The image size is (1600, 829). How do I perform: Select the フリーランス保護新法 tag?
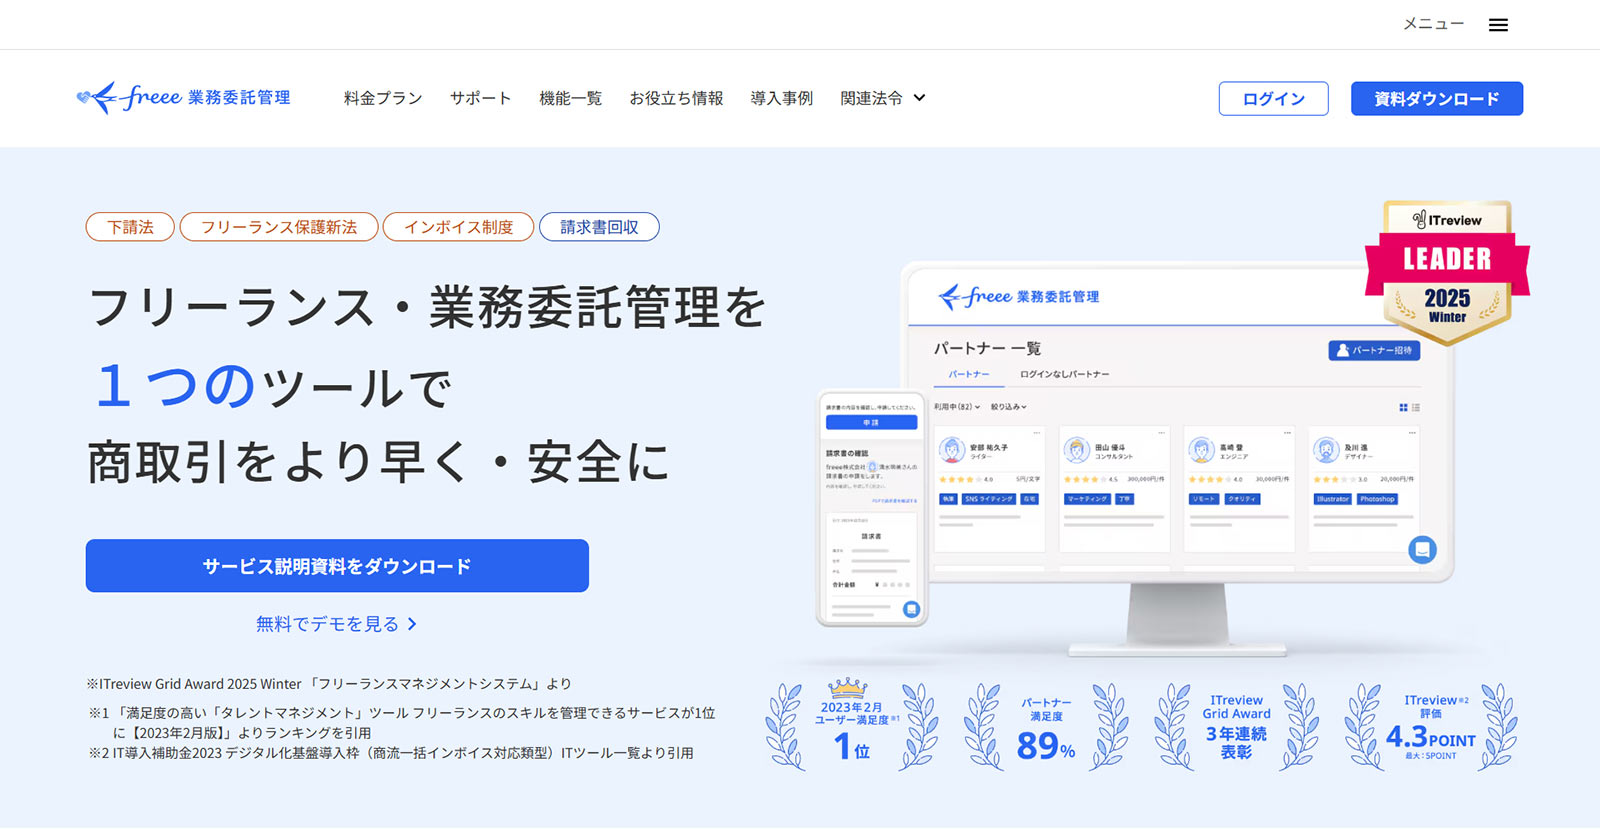[x=279, y=227]
